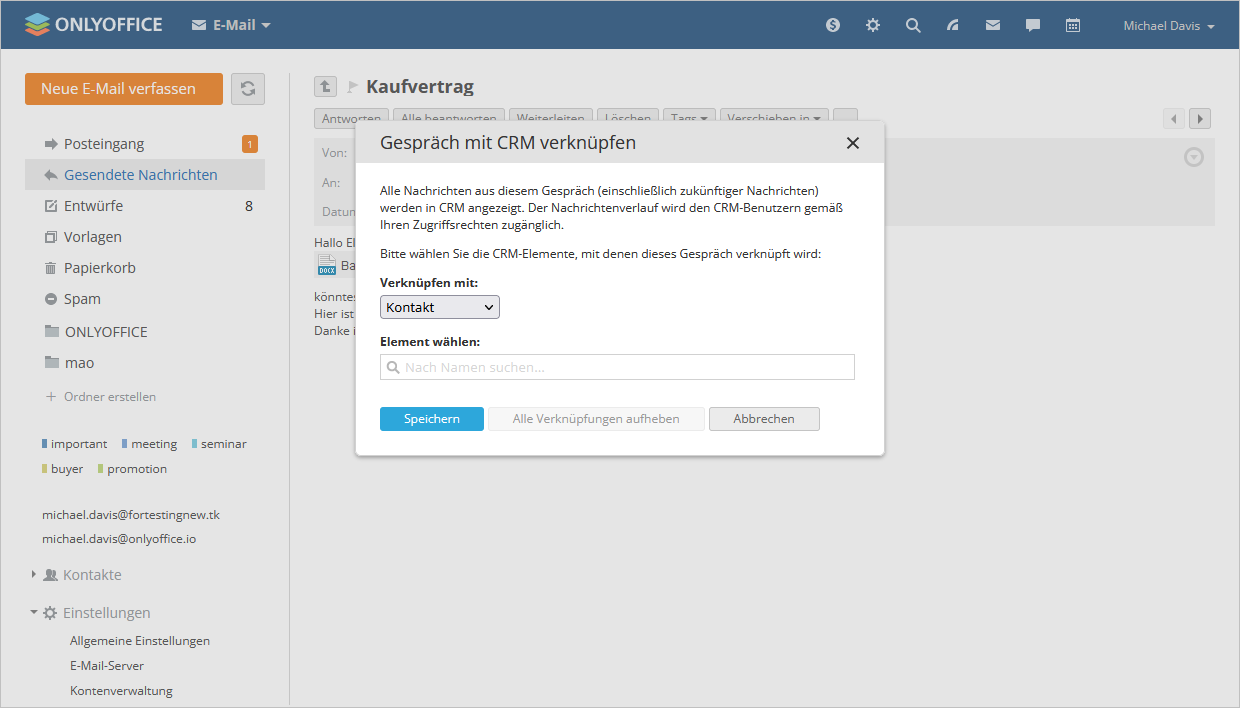Select Gesendete Nachrichten folder
The width and height of the screenshot is (1240, 708).
coord(145,174)
